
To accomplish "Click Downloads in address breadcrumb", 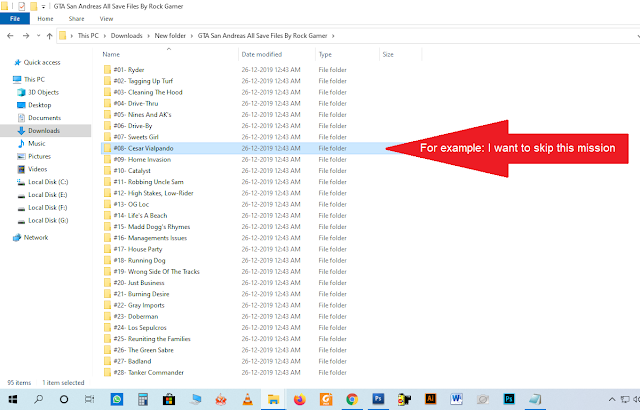I will [127, 36].
